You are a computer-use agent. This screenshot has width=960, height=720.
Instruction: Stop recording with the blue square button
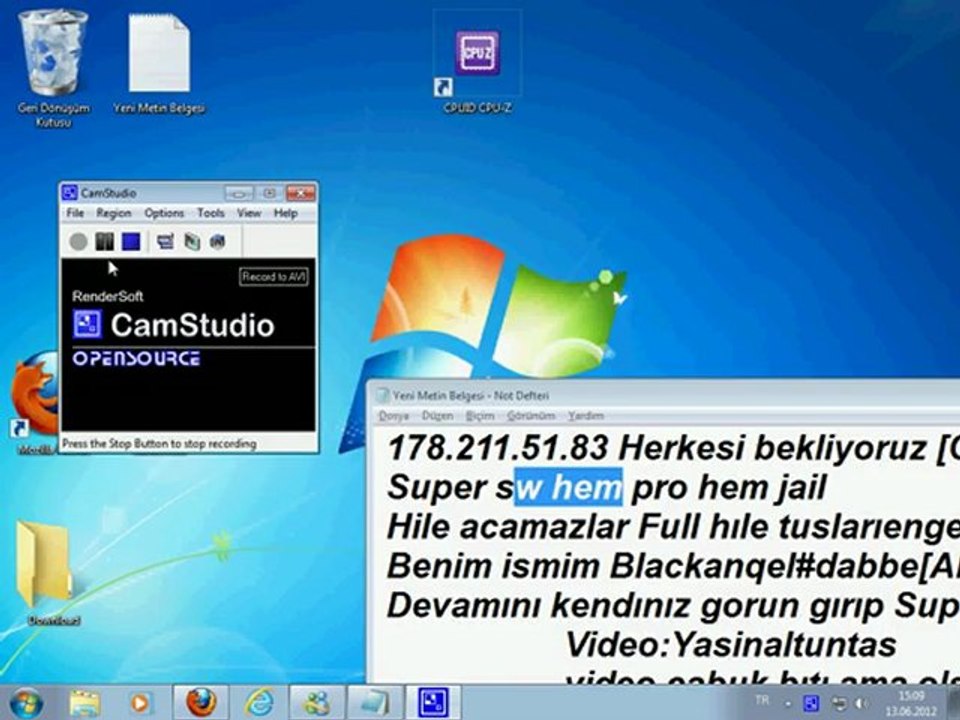131,242
